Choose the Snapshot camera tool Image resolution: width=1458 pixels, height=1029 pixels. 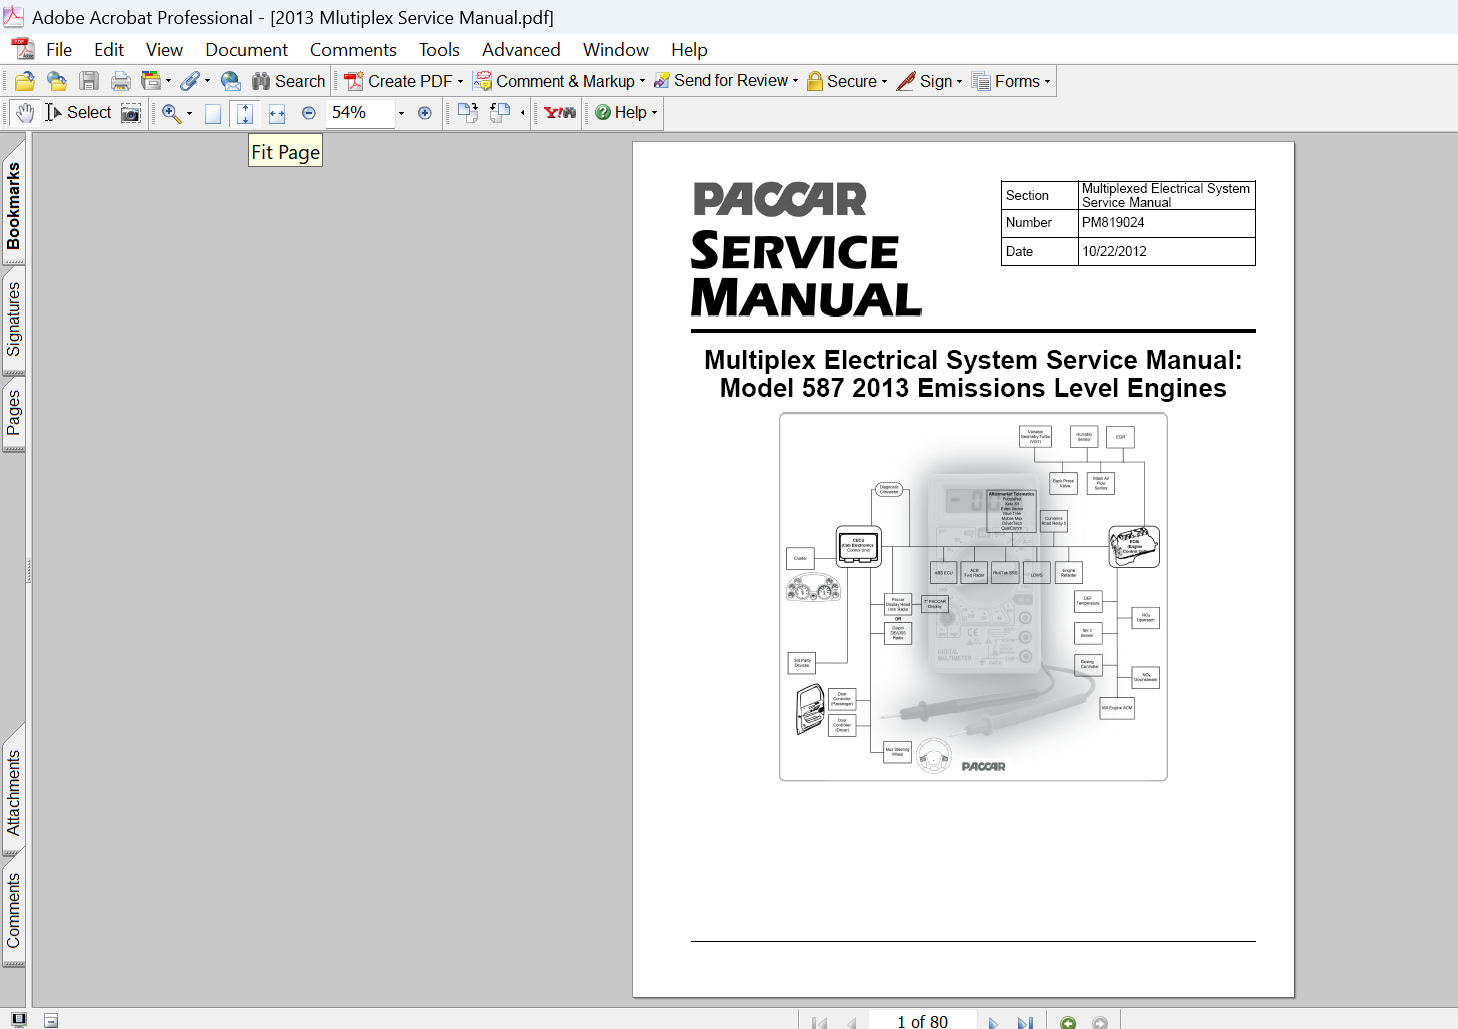131,113
